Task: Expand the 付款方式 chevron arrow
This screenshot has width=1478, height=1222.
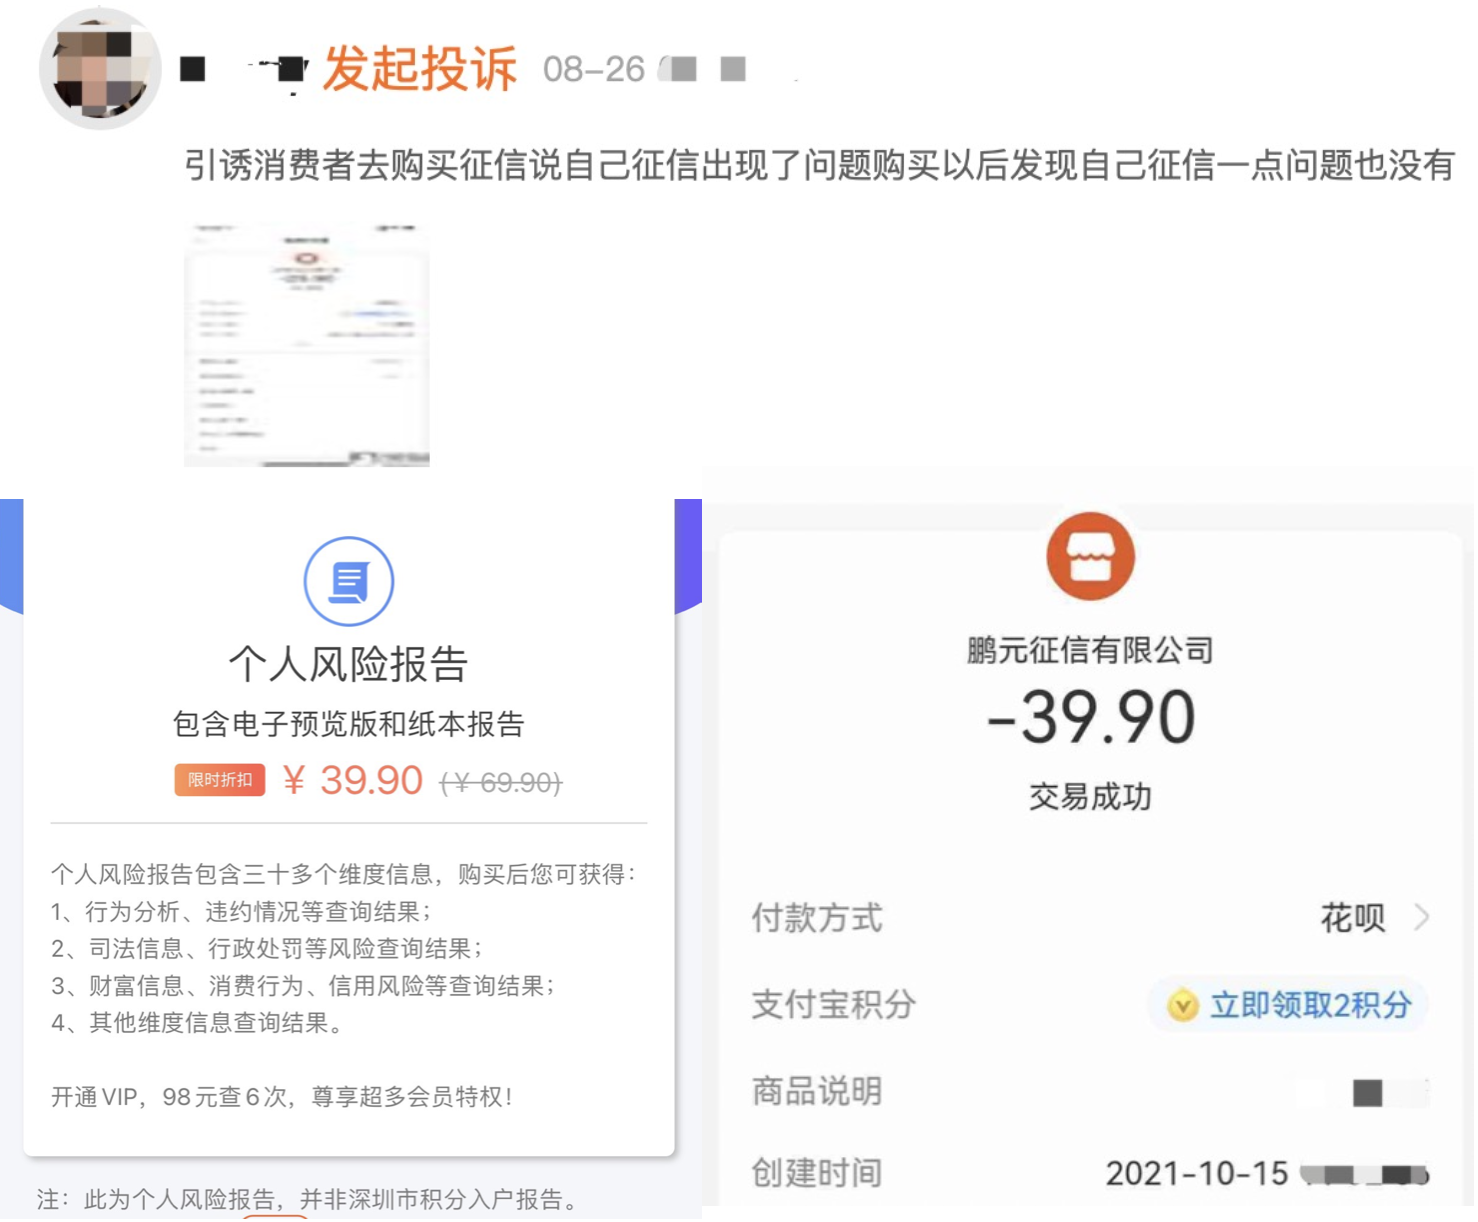Action: [x=1421, y=917]
